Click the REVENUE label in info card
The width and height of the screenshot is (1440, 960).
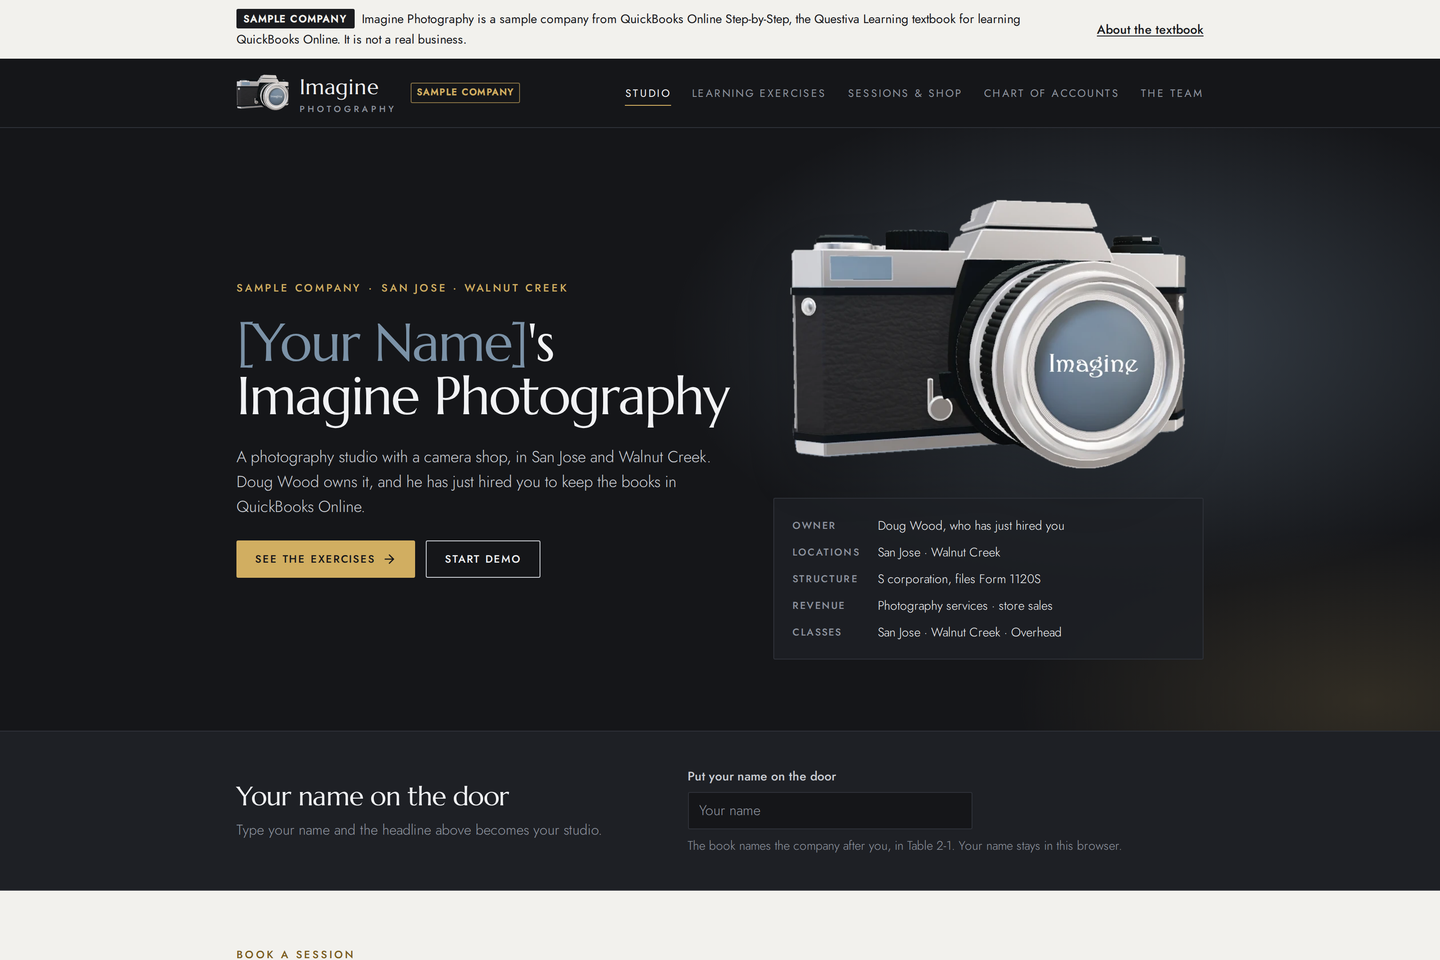click(819, 606)
